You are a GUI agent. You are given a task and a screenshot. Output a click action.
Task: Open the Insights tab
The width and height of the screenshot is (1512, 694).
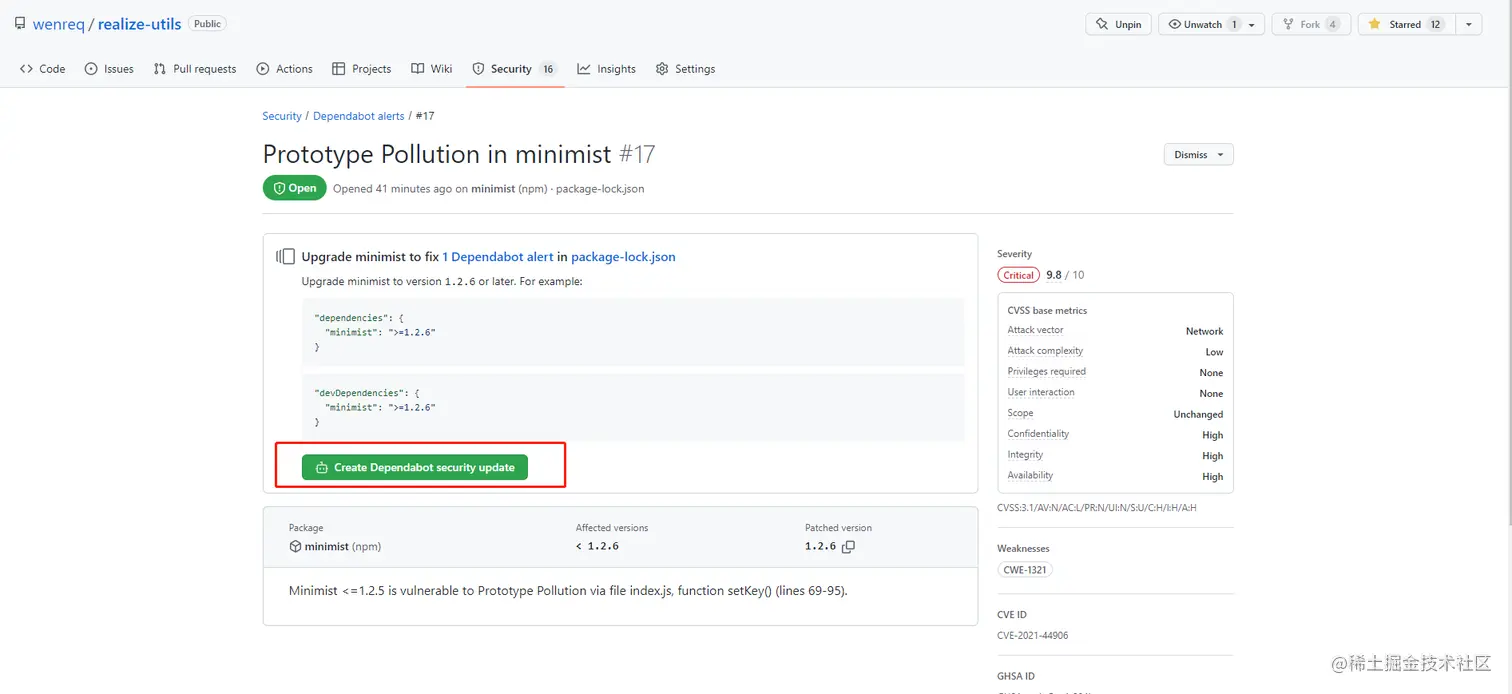607,69
